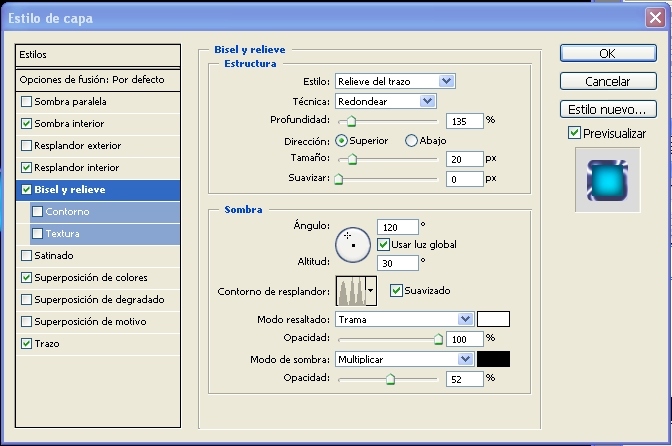Image resolution: width=672 pixels, height=446 pixels.
Task: Click the Ángulo value field 120
Action: 398,227
